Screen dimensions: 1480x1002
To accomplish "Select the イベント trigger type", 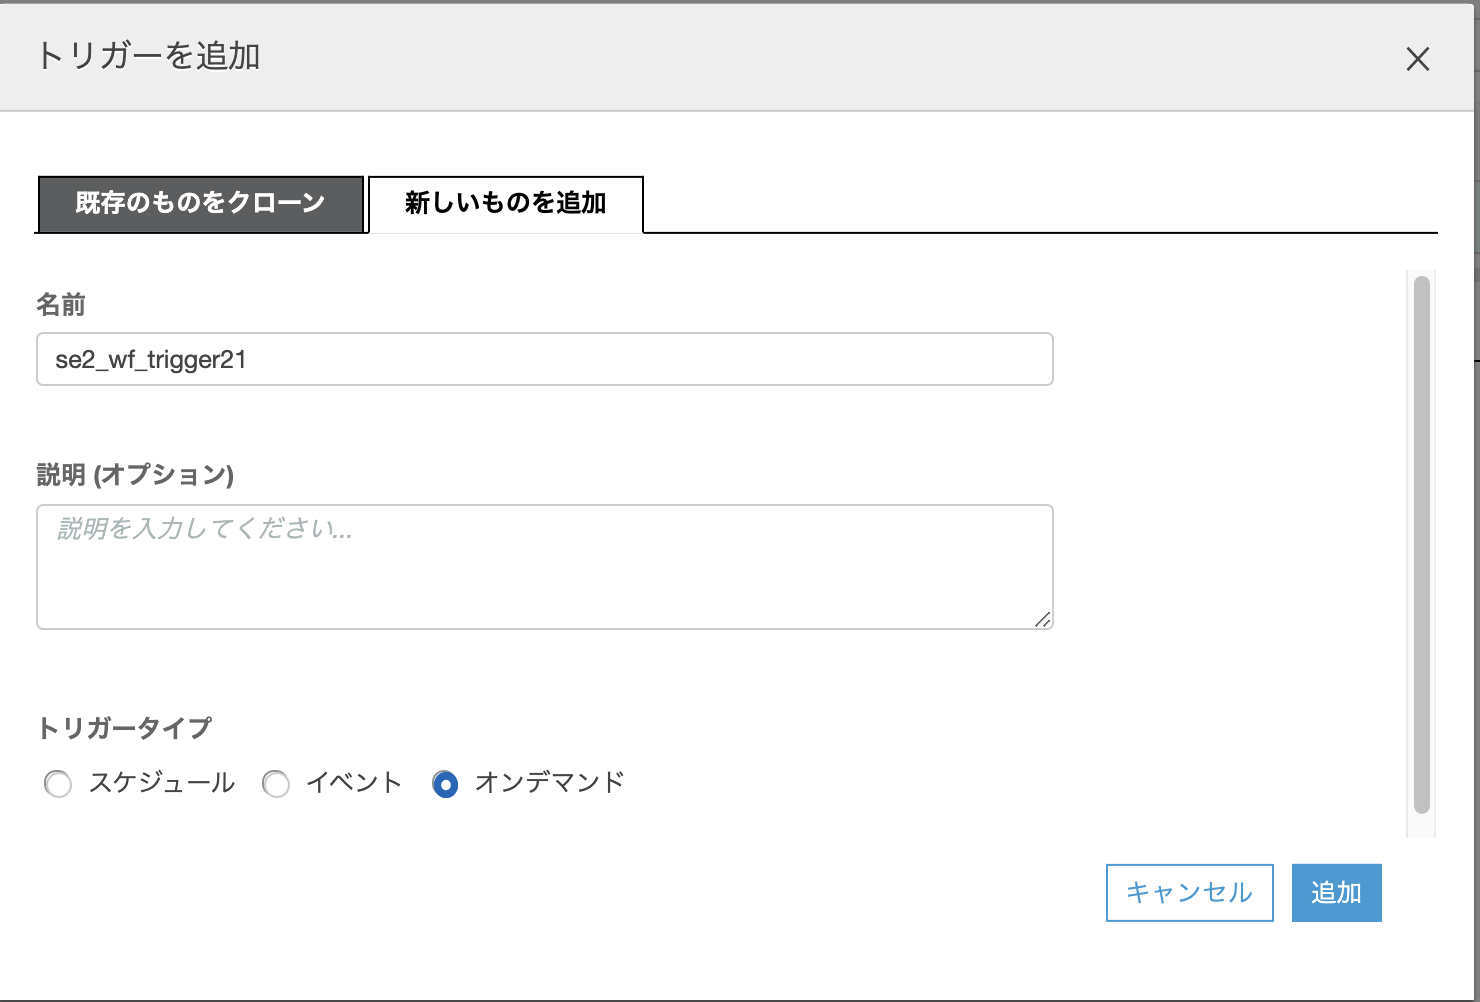I will point(276,784).
